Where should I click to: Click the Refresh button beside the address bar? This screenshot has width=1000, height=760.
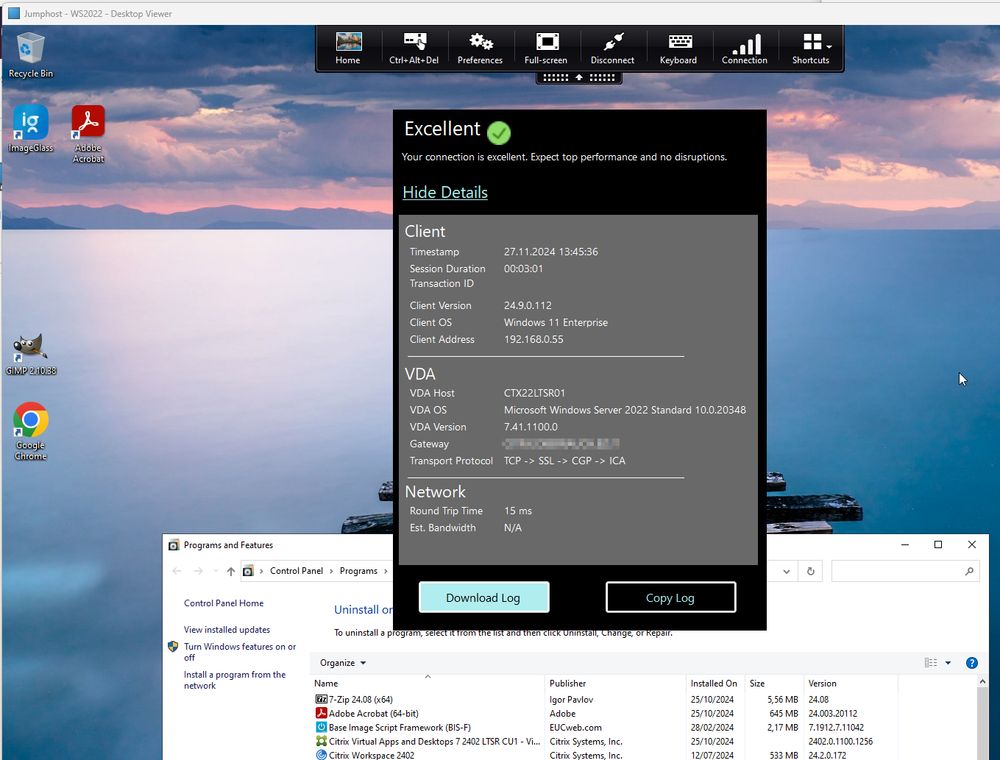(x=811, y=571)
